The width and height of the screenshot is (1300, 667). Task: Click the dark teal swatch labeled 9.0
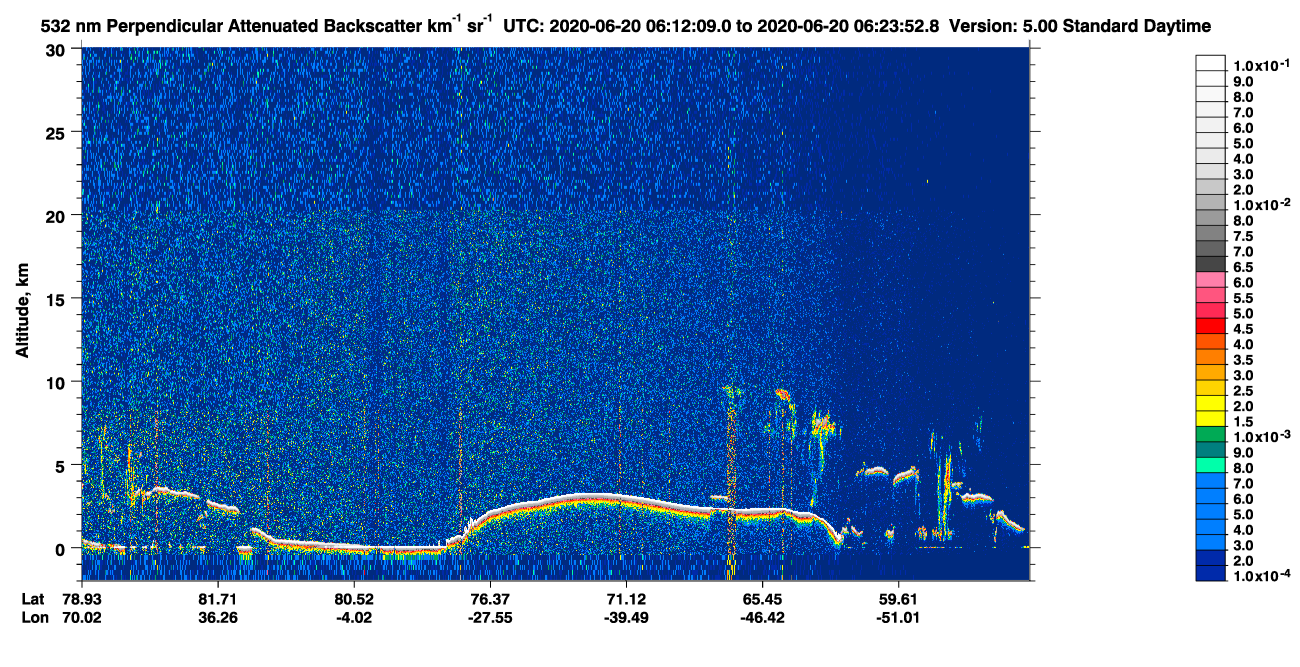pos(1210,451)
